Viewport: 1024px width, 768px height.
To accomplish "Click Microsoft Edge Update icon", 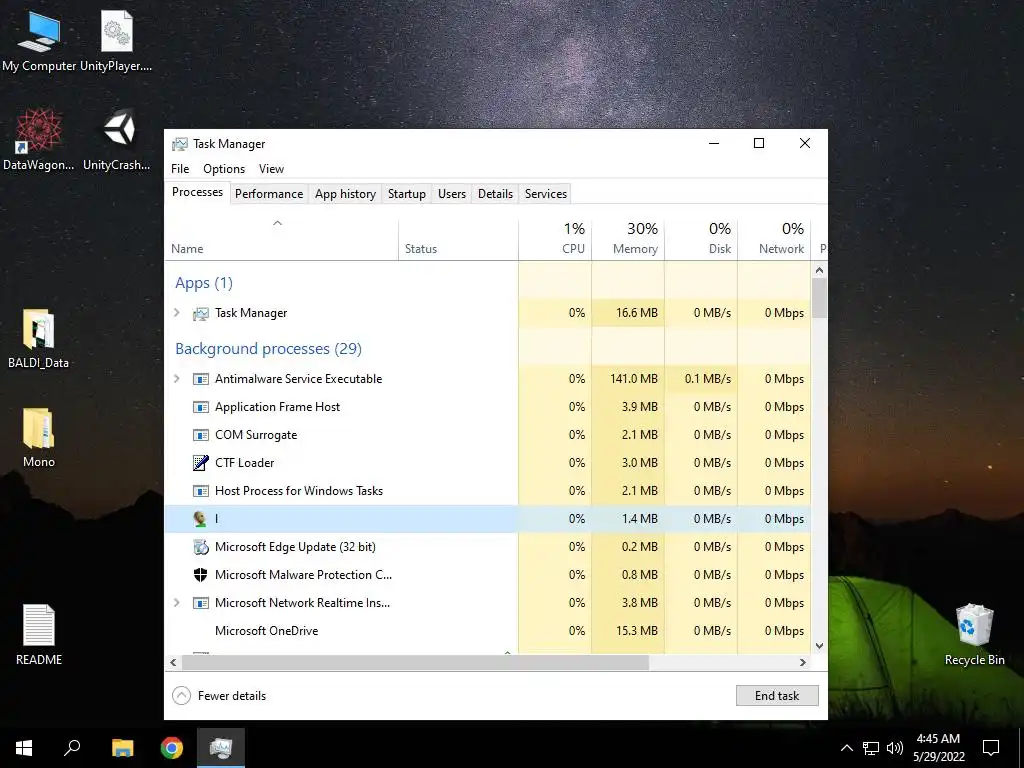I will (x=200, y=547).
